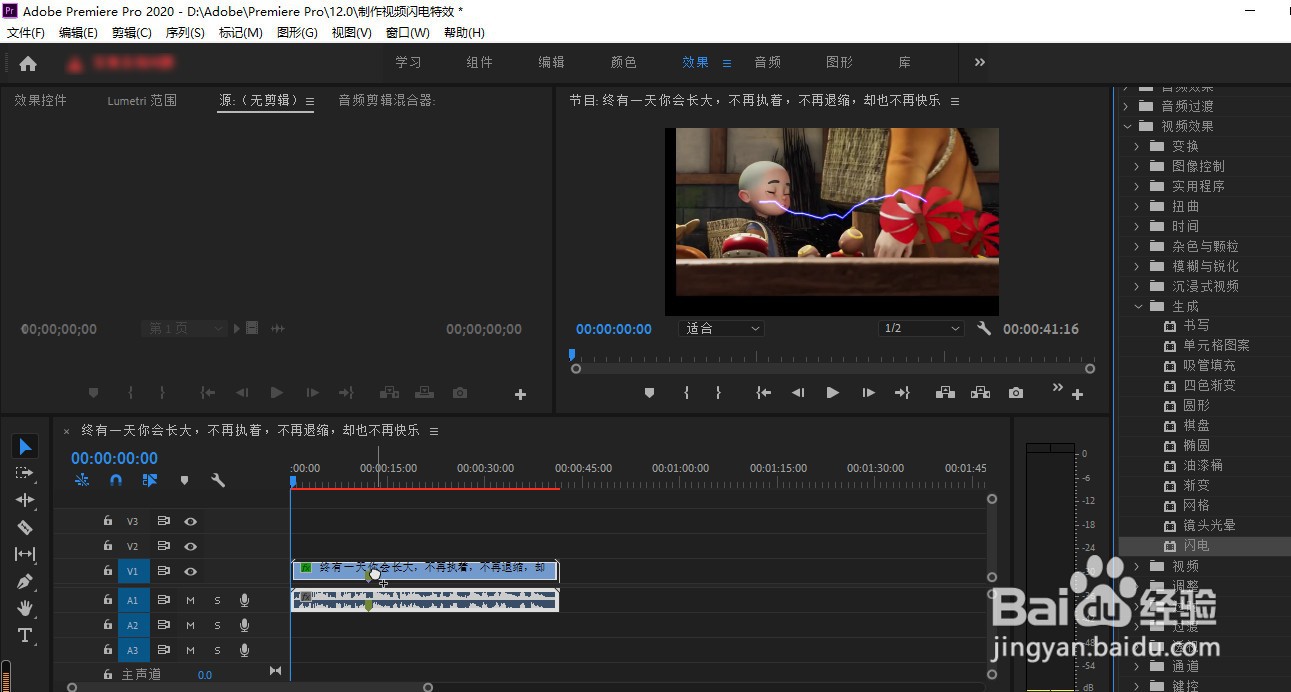Select the Hand tool
The width and height of the screenshot is (1291, 692).
25,608
